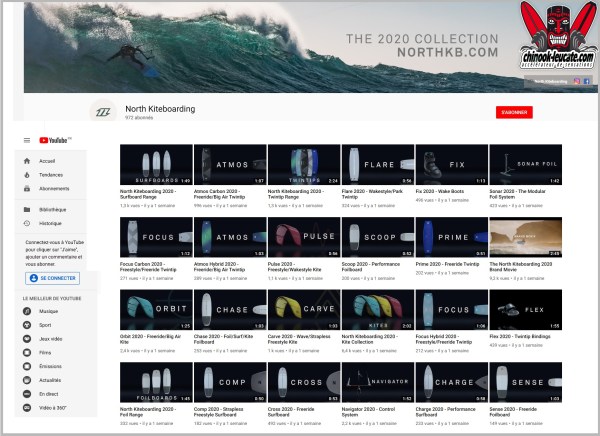Image resolution: width=600 pixels, height=436 pixels.
Task: Open the hamburger menu next to YouTube logo
Action: (x=27, y=140)
